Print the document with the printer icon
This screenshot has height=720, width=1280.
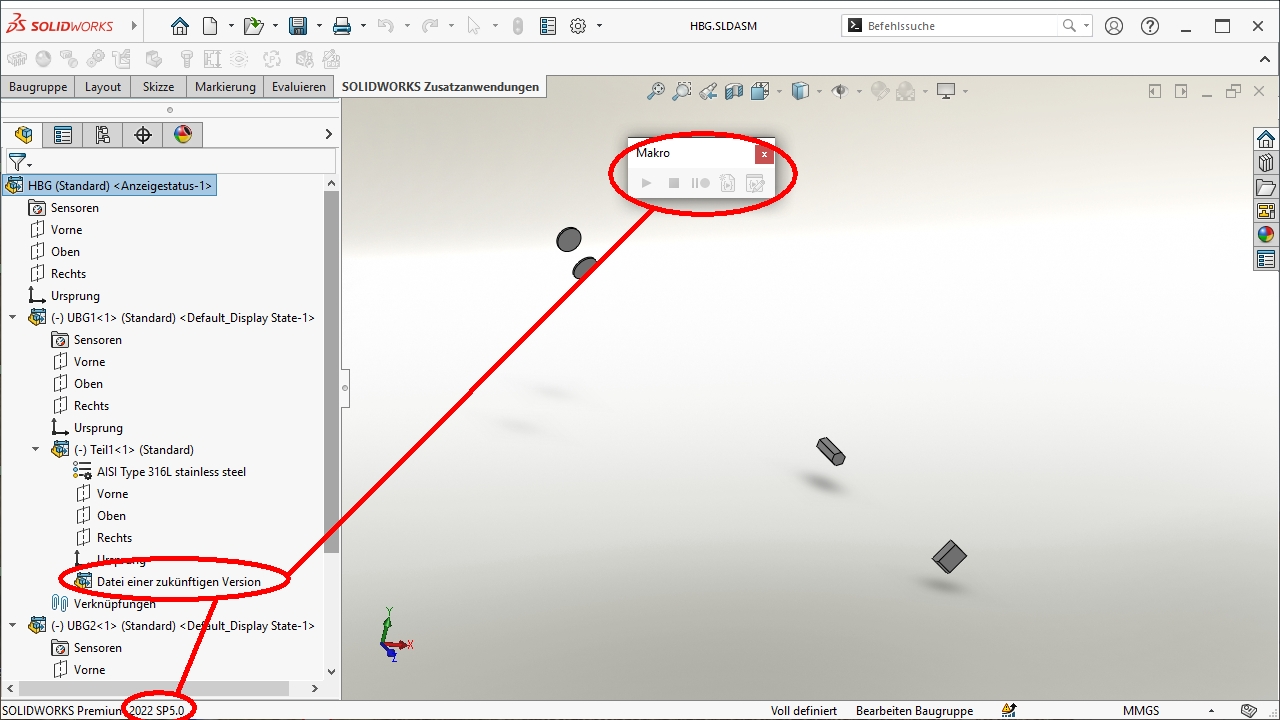tap(342, 26)
